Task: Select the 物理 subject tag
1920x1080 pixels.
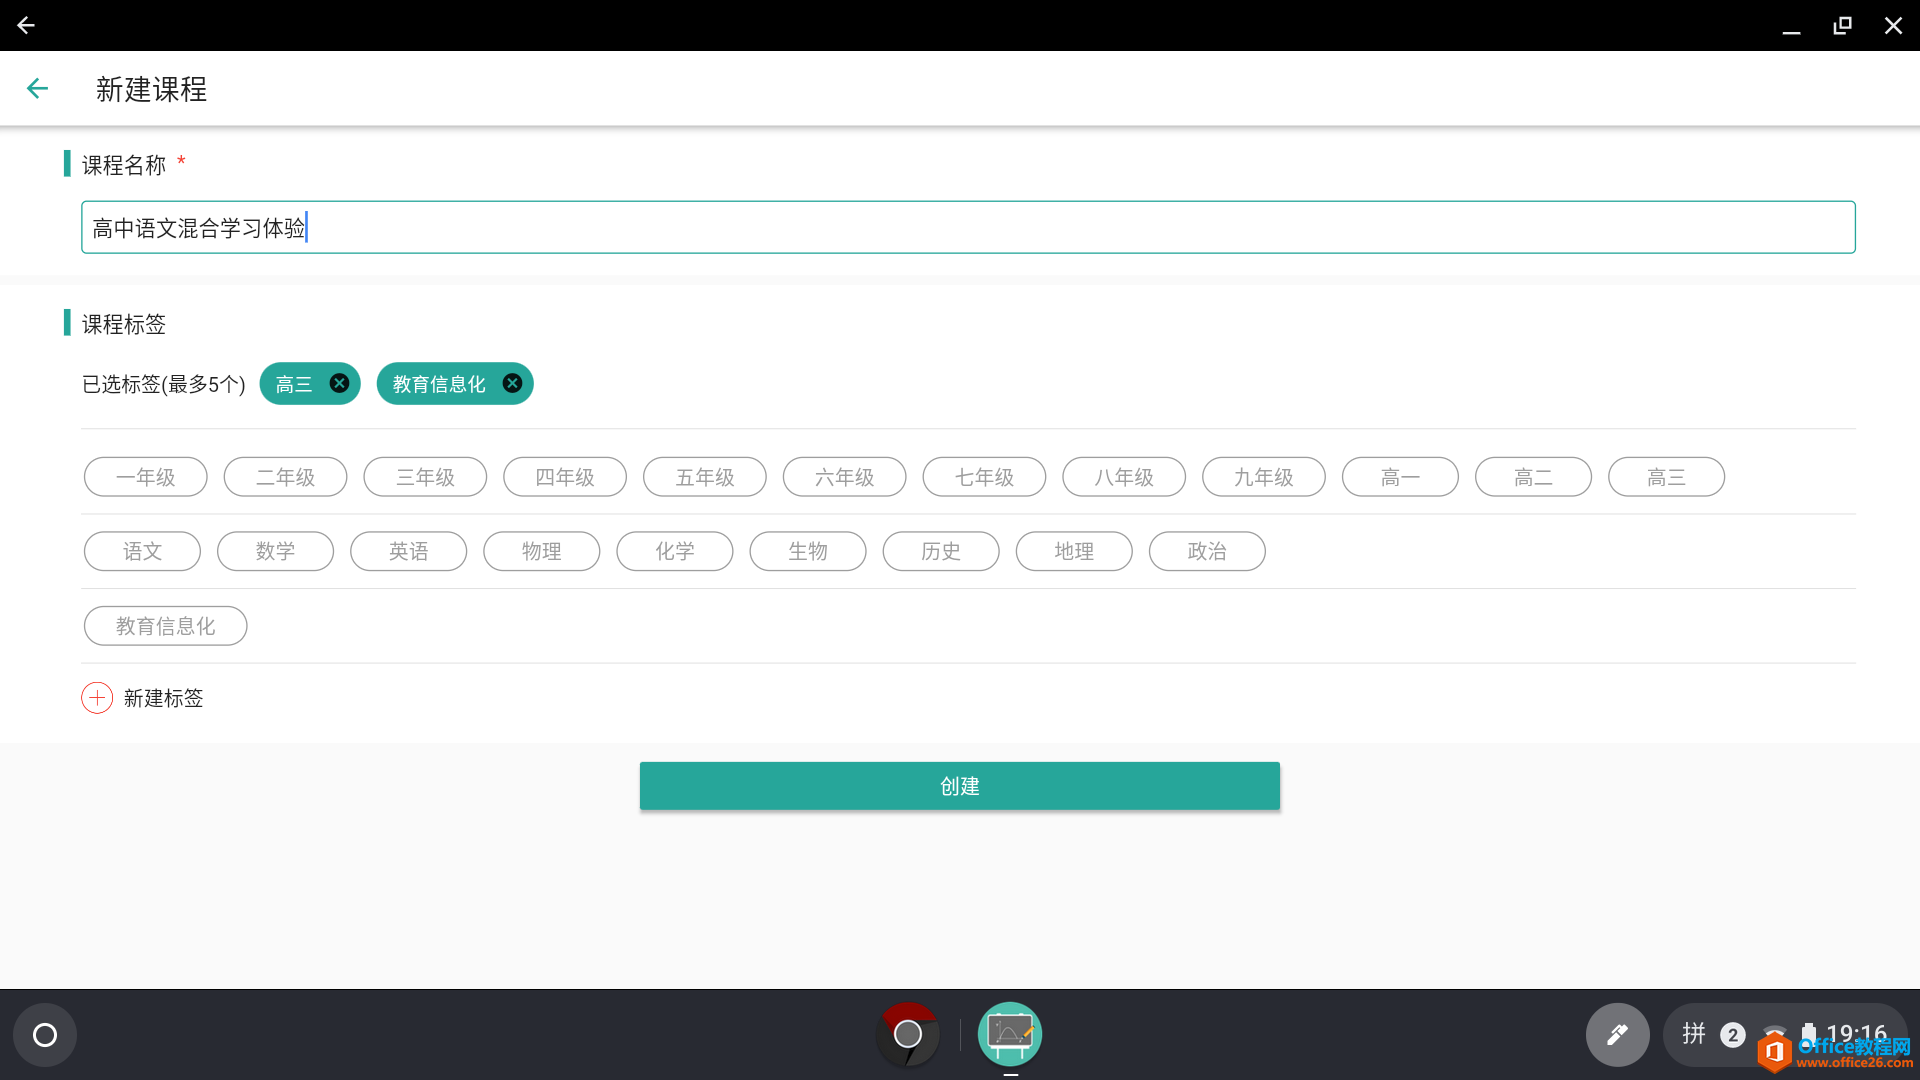Action: click(x=541, y=551)
